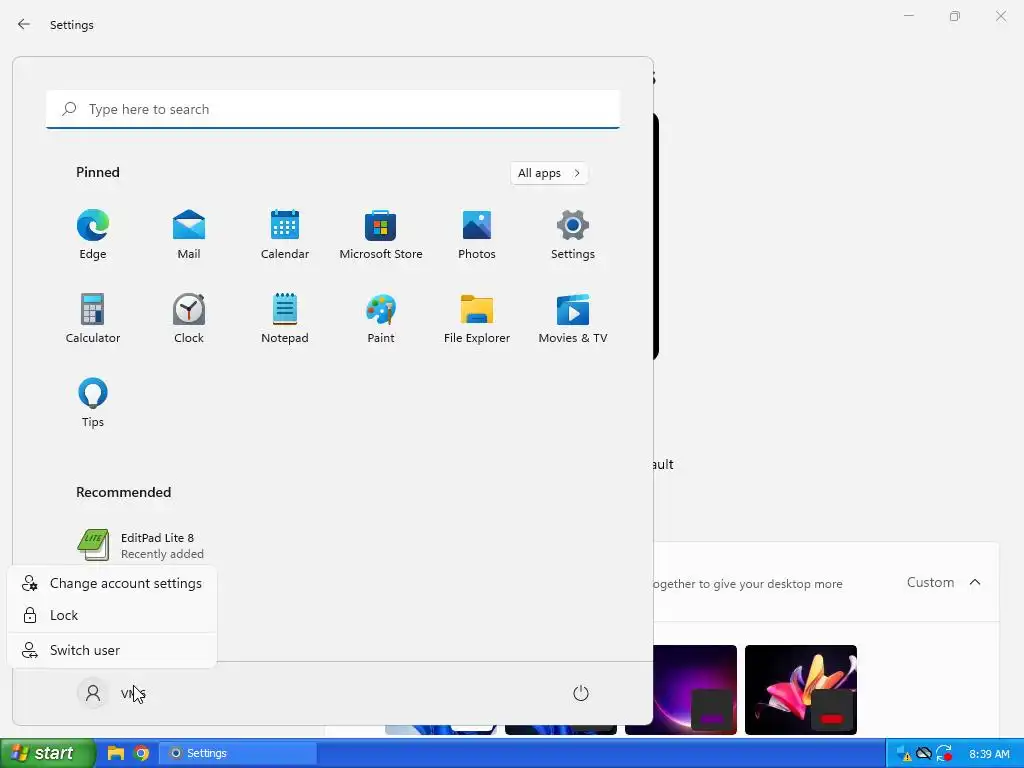Click the cloud-off icon in system tray
Image resolution: width=1024 pixels, height=768 pixels.
pyautogui.click(x=923, y=754)
